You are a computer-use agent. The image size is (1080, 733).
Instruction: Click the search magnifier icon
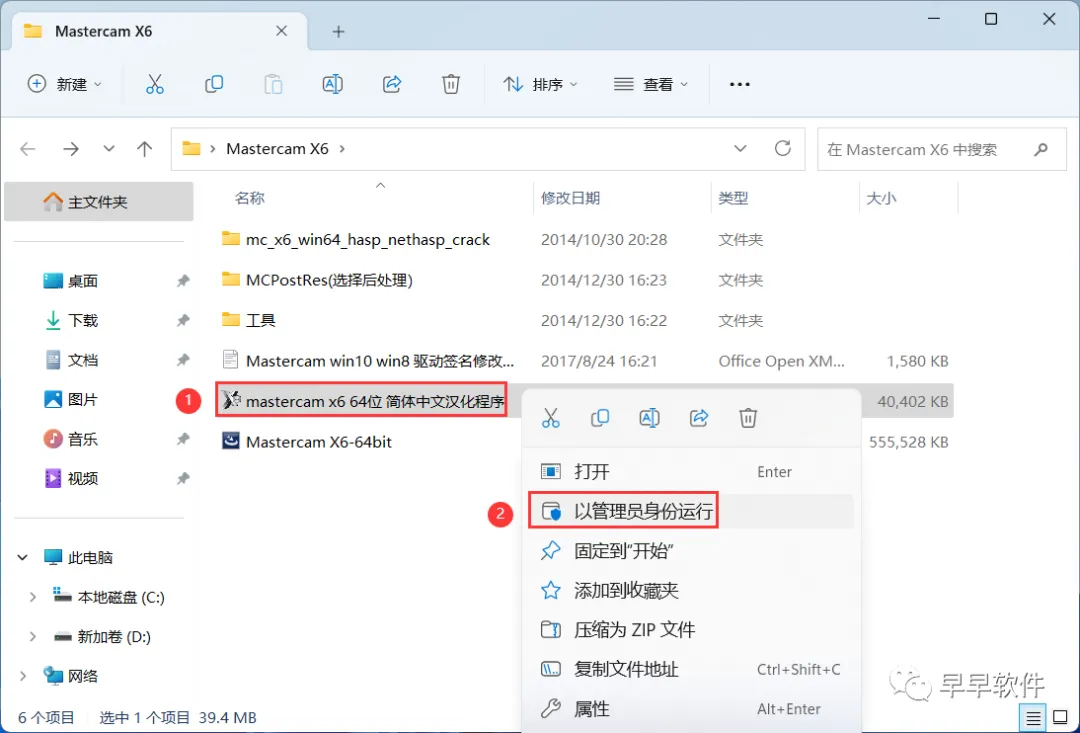click(1041, 149)
